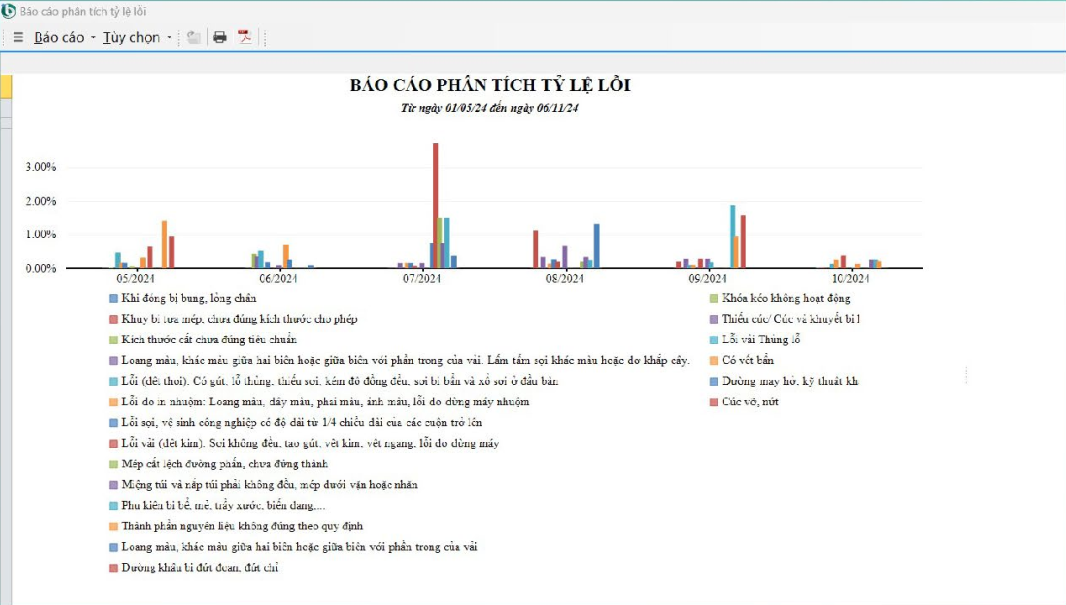Click the greyed-out icon left of the printer
This screenshot has width=1066, height=605.
pyautogui.click(x=194, y=37)
